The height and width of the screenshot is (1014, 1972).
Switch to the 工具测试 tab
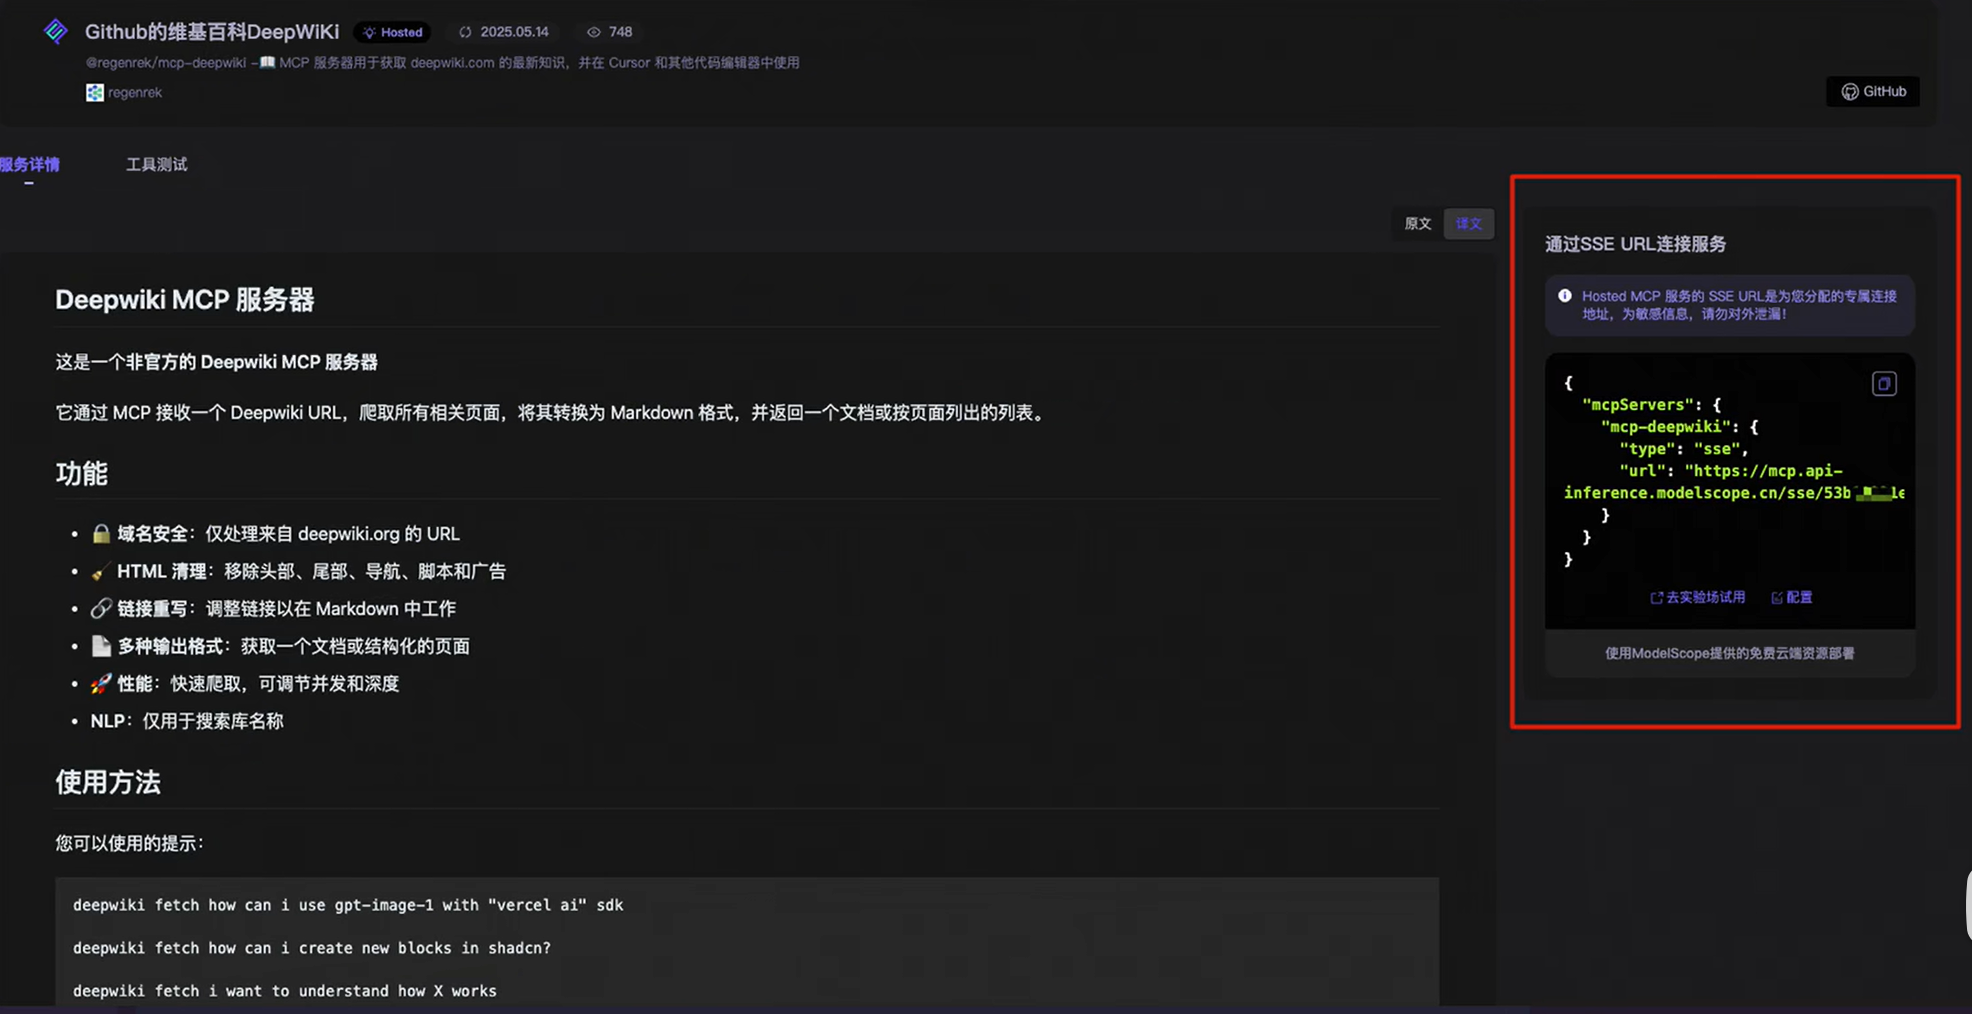point(156,164)
